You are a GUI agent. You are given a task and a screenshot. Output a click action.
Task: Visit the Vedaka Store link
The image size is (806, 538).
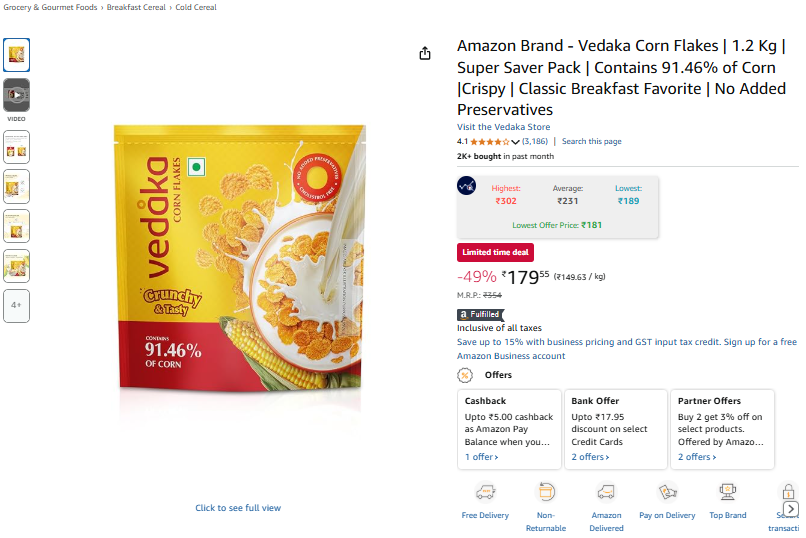503,127
